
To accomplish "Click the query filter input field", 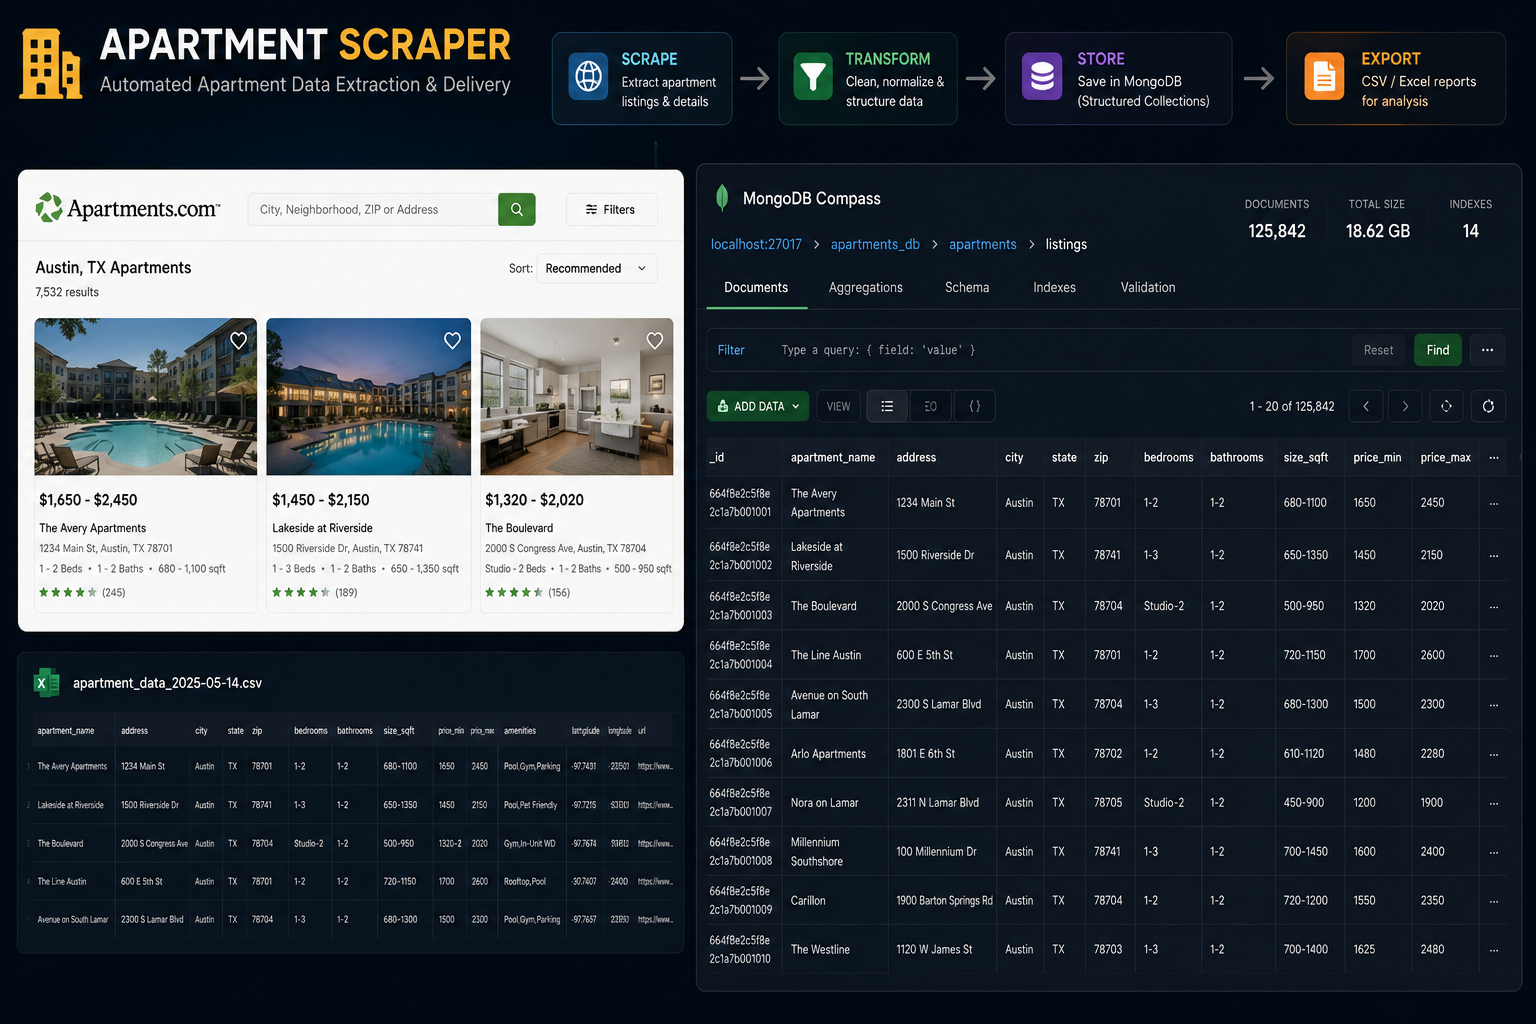I will click(1060, 350).
